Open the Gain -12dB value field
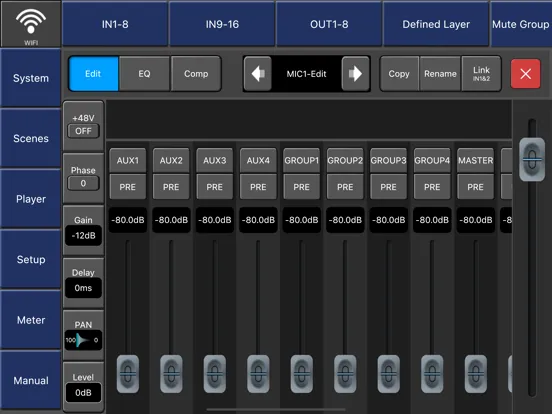Image resolution: width=552 pixels, height=414 pixels. coord(83,235)
